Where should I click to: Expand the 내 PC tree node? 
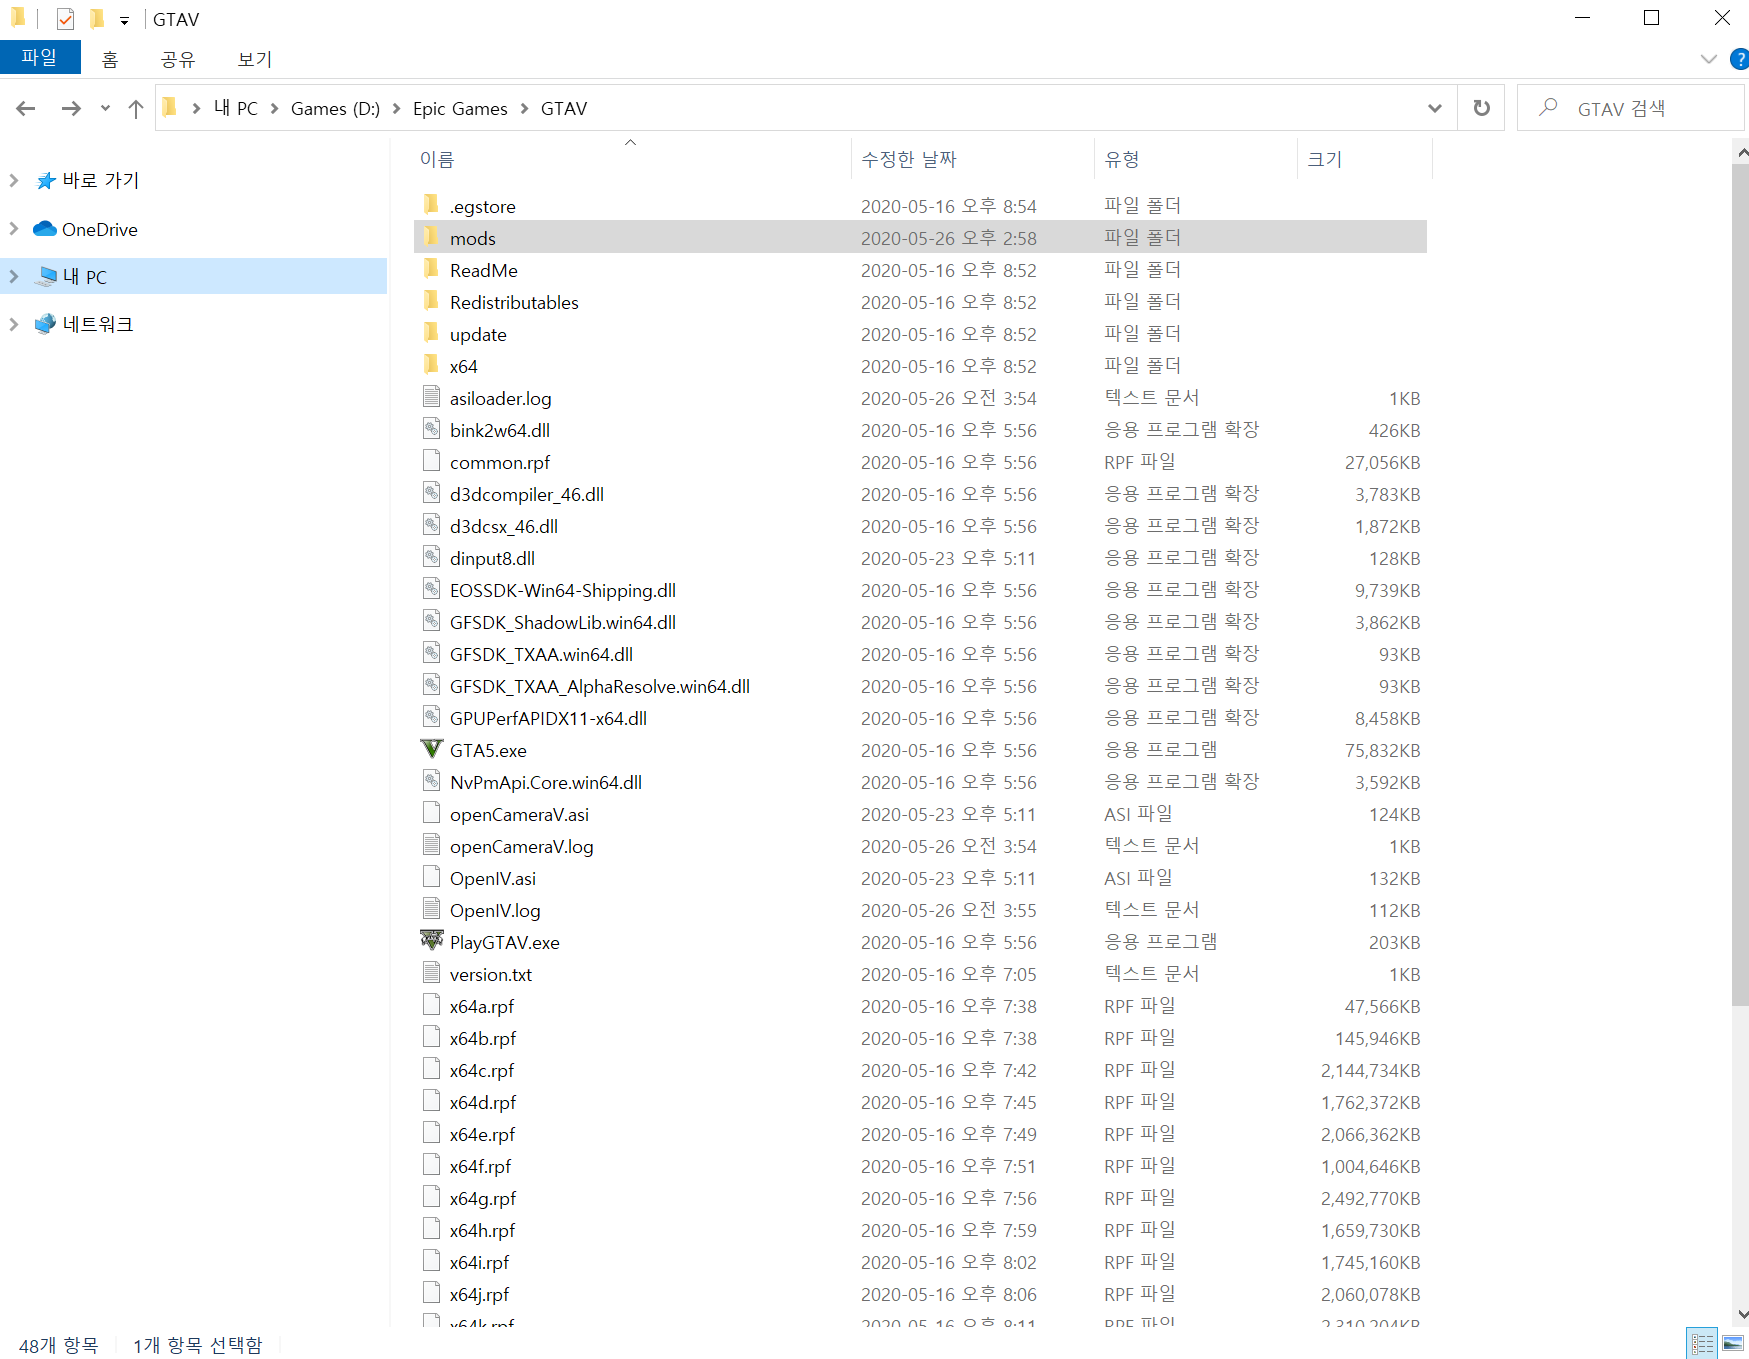pos(14,276)
